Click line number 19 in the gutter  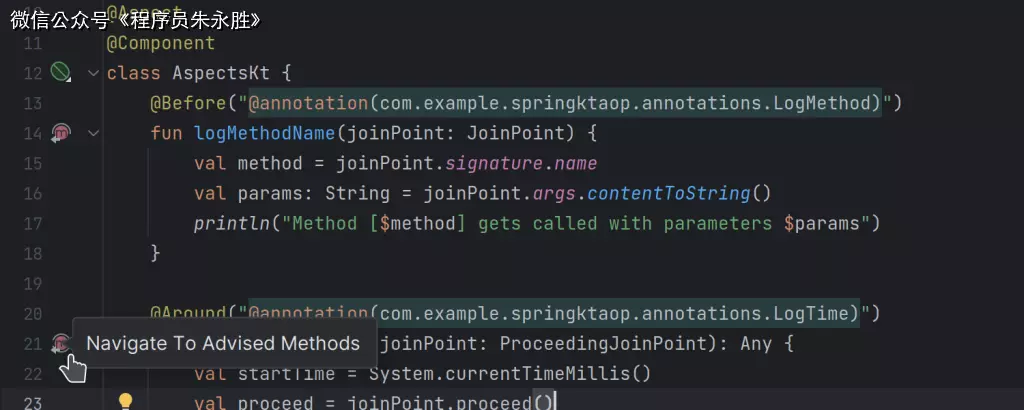coord(32,283)
